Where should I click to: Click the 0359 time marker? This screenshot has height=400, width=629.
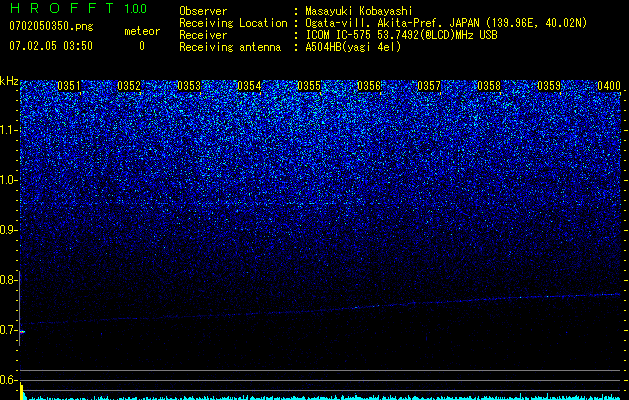click(549, 86)
